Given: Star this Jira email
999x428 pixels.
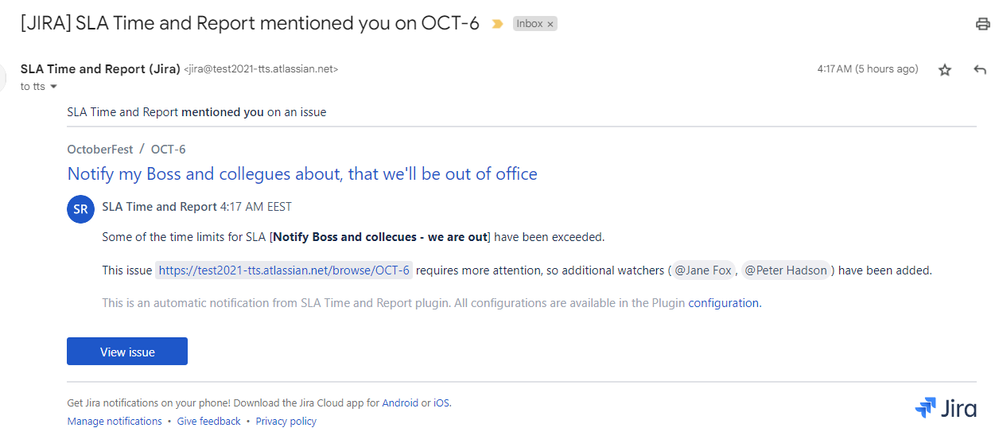Looking at the screenshot, I should (x=945, y=70).
